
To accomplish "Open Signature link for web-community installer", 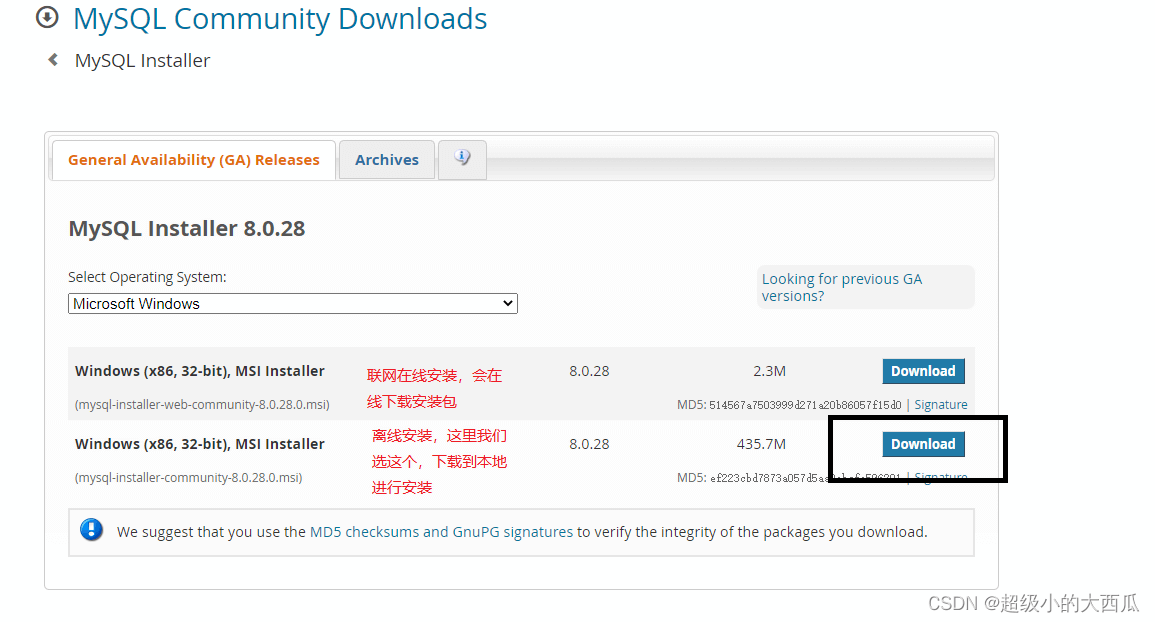I will point(941,405).
